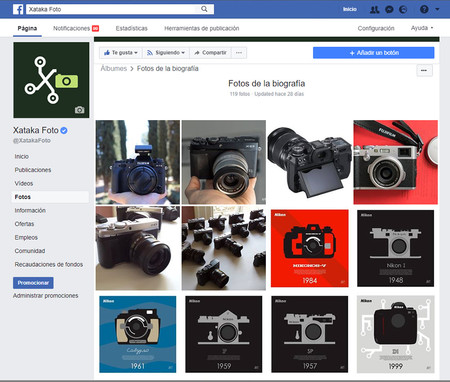Select Empleos in the sidebar
The height and width of the screenshot is (382, 450).
coord(26,237)
